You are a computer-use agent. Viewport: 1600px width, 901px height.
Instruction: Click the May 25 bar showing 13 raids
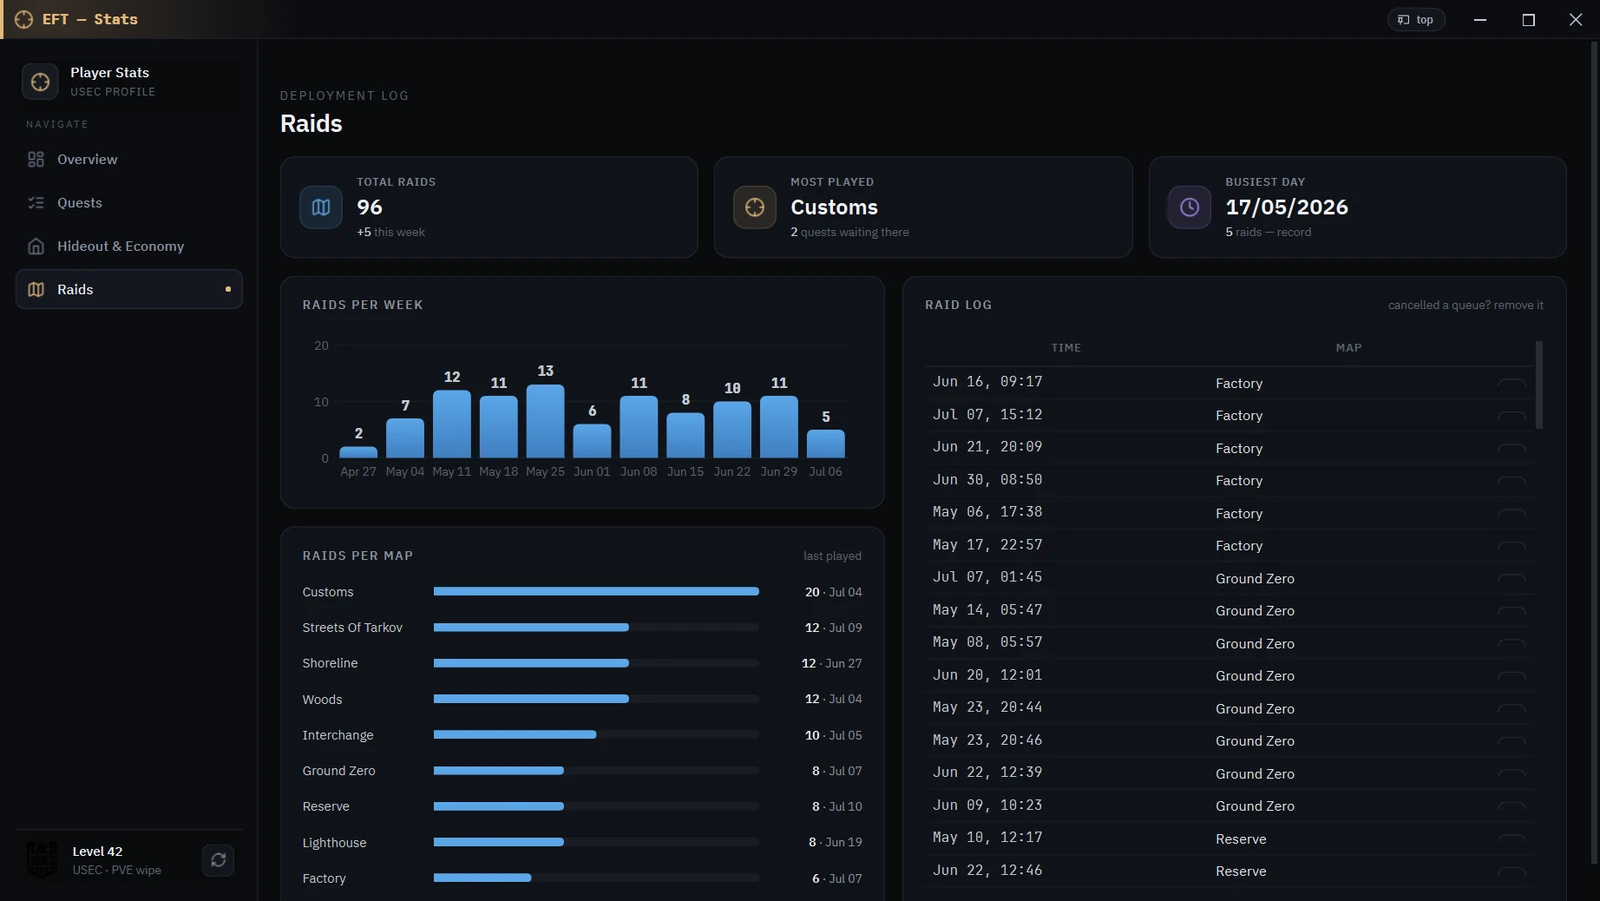[545, 421]
